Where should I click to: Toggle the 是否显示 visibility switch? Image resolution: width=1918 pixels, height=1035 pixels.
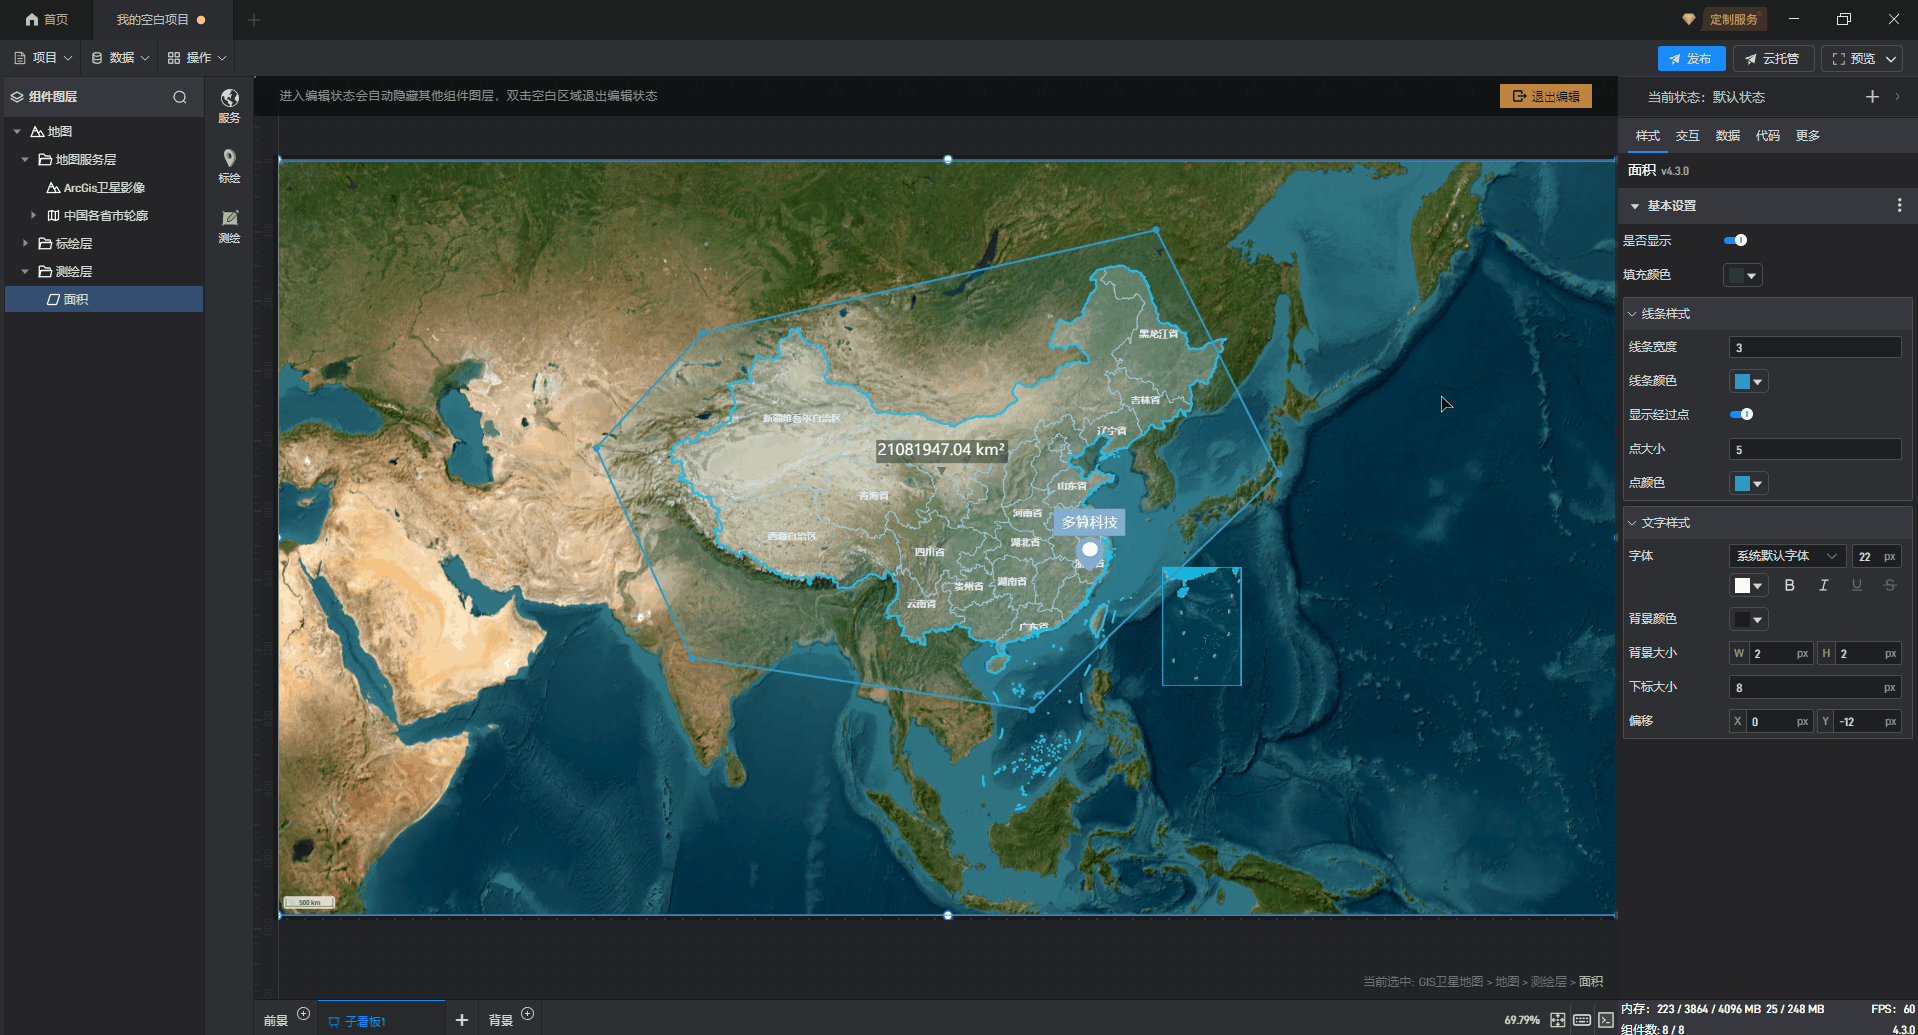[x=1735, y=240]
